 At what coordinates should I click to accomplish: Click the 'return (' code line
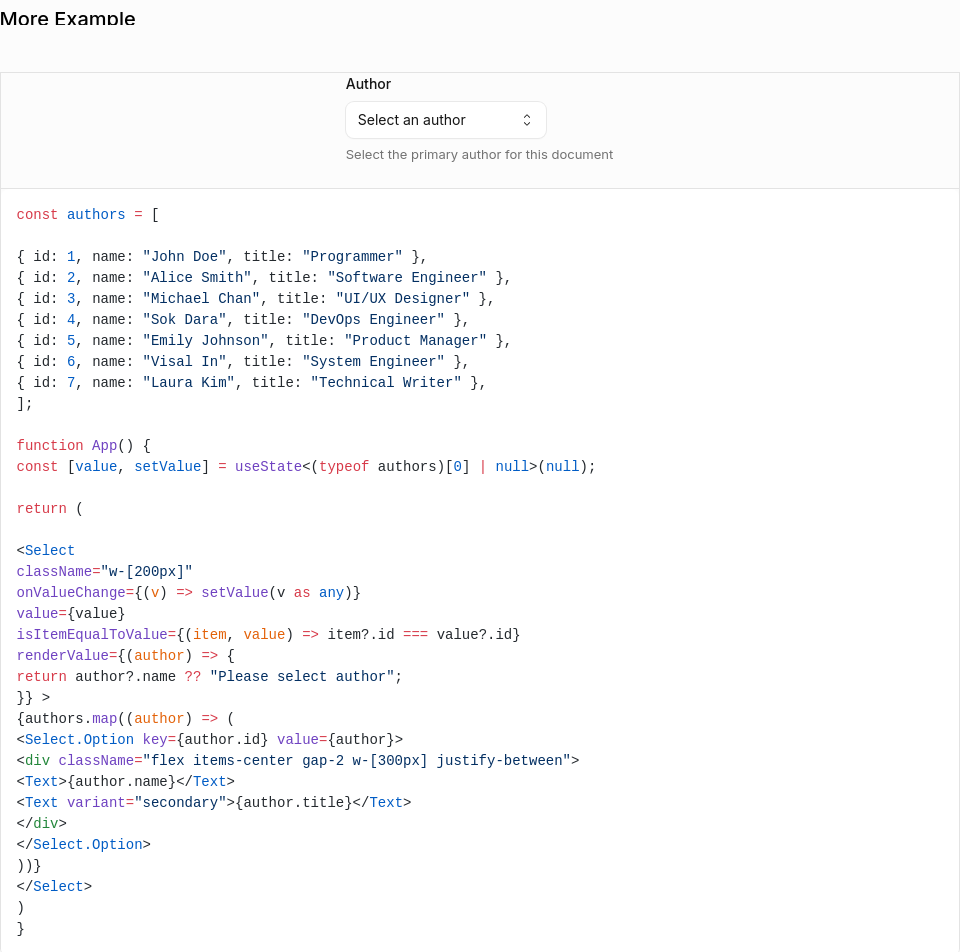[50, 509]
